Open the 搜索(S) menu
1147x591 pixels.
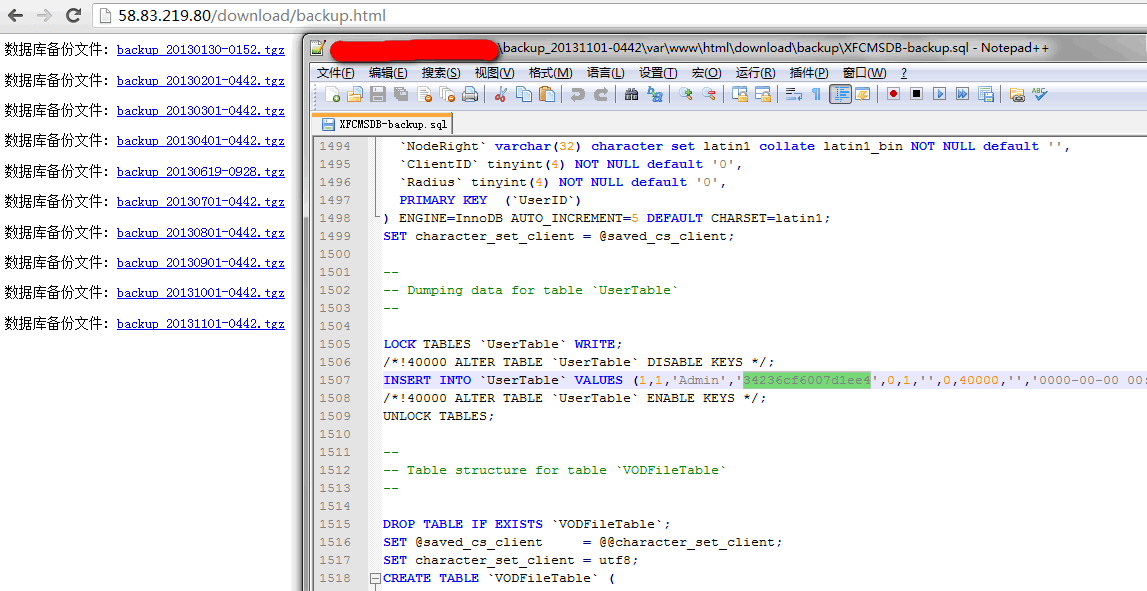tap(441, 72)
